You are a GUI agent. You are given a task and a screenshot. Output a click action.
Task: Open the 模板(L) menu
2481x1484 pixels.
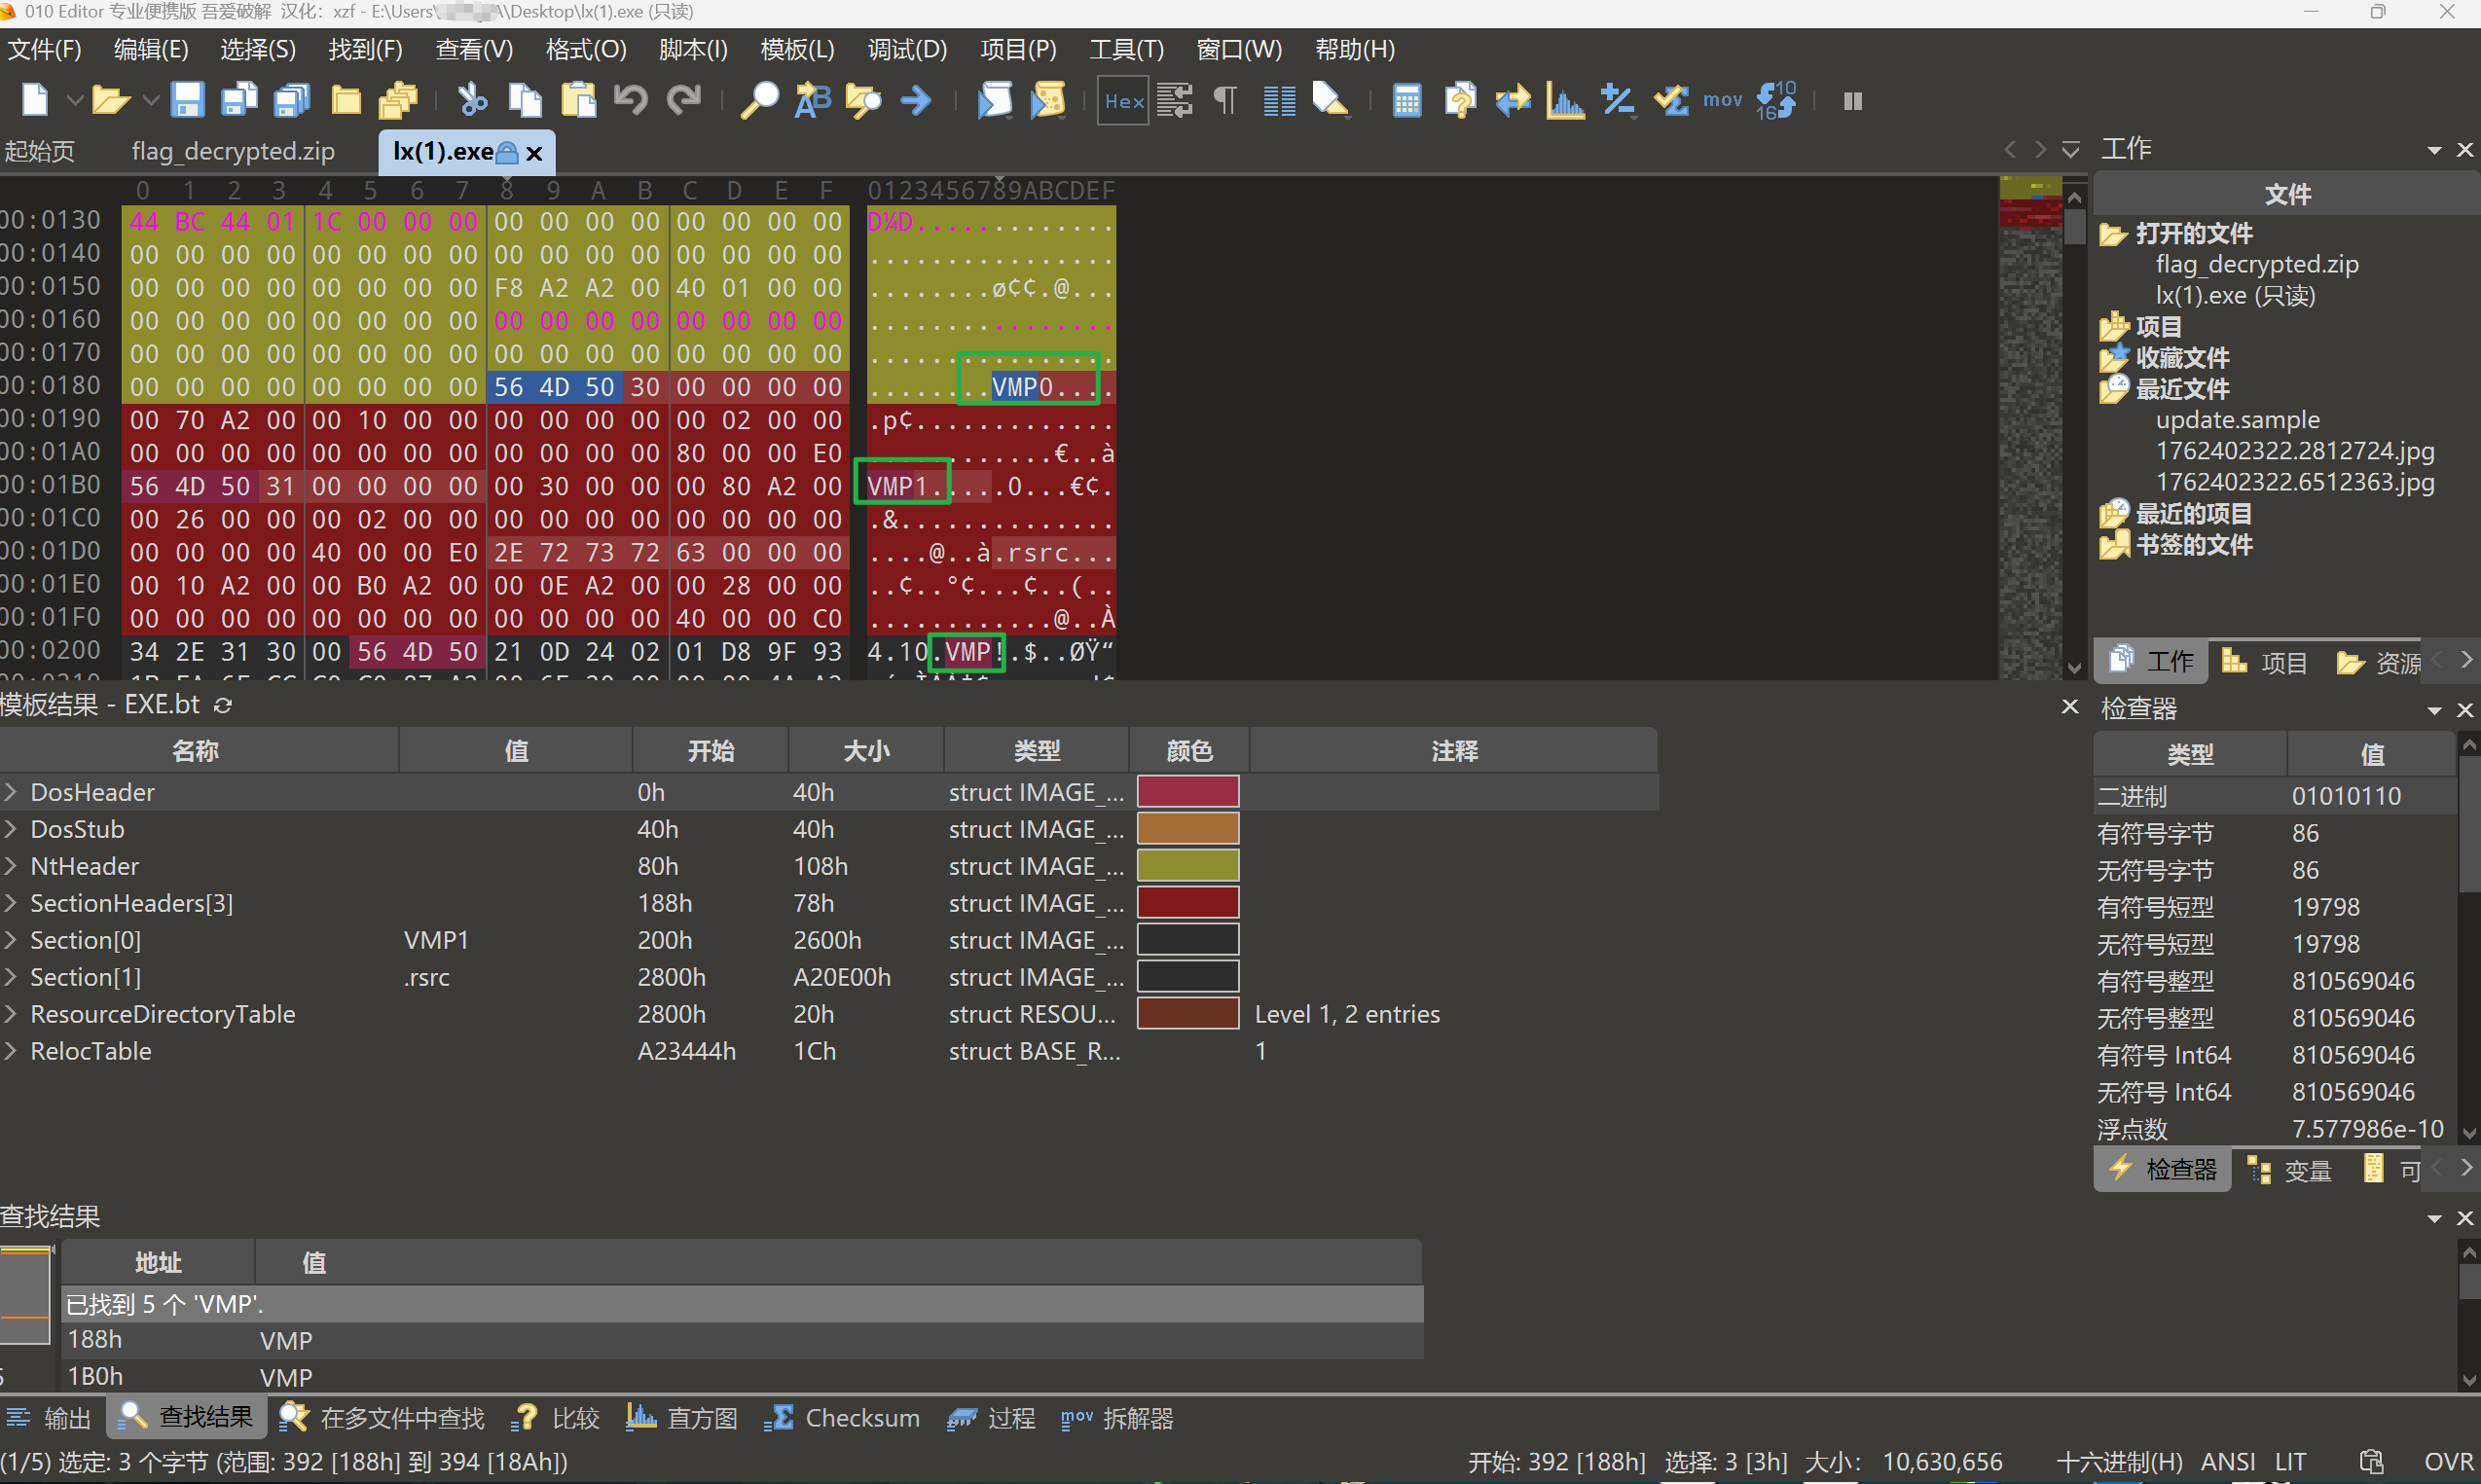tap(796, 49)
